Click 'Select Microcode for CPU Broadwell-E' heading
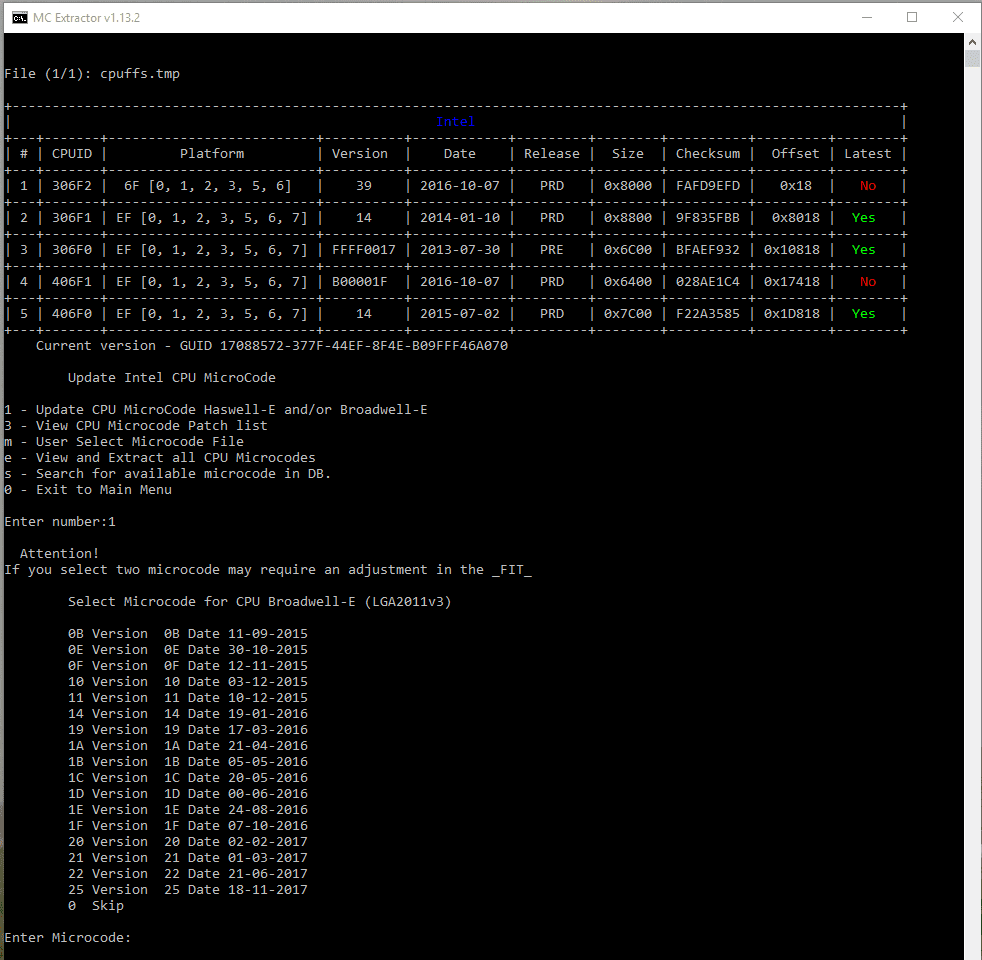982x960 pixels. [259, 602]
